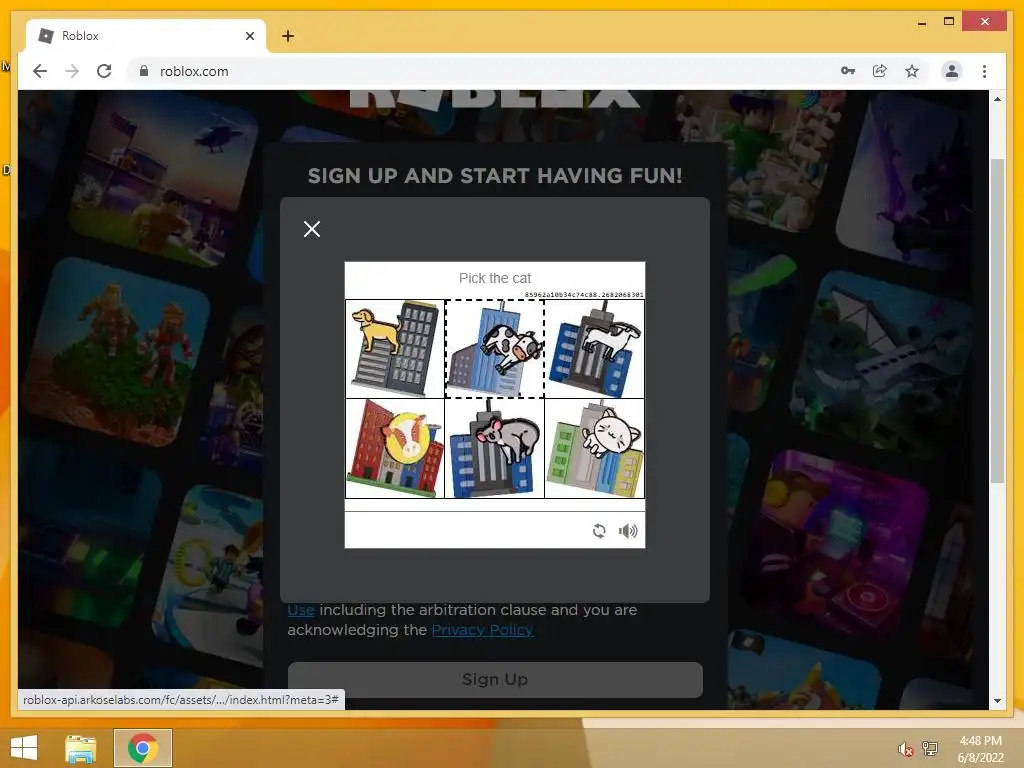The height and width of the screenshot is (768, 1024).
Task: Pick the spotted cow on blue building
Action: point(494,349)
